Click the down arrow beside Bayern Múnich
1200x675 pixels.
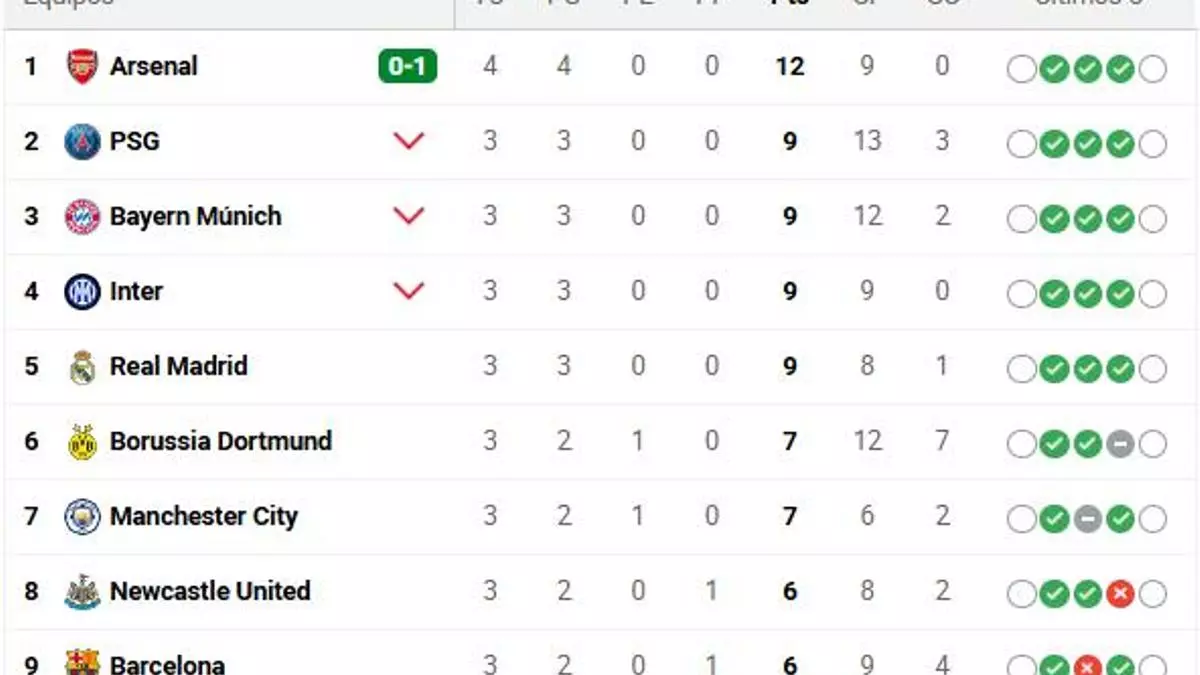tap(408, 216)
